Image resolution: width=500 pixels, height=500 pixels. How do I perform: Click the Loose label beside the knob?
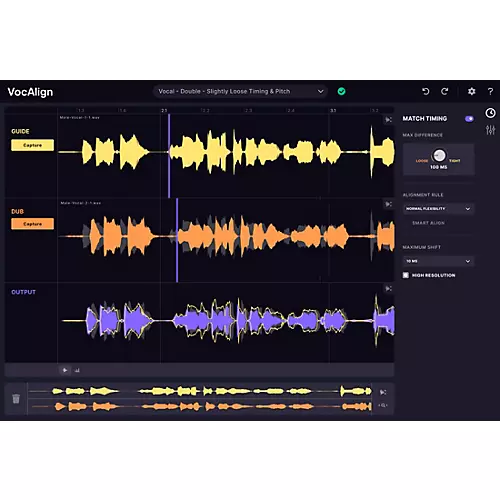[422, 161]
